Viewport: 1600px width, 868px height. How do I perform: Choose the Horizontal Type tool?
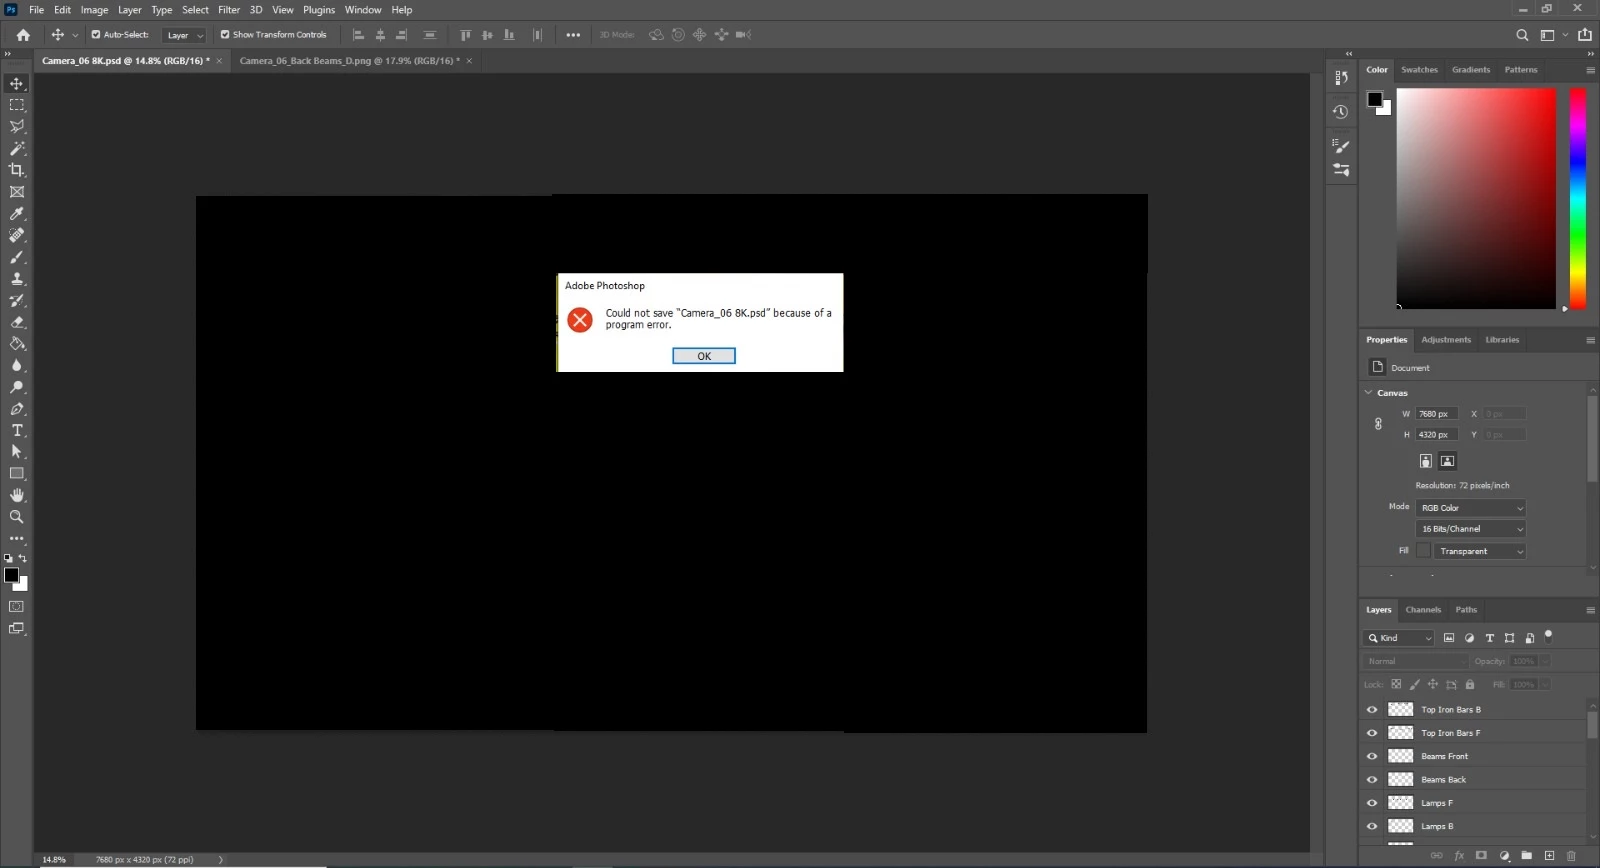[17, 430]
